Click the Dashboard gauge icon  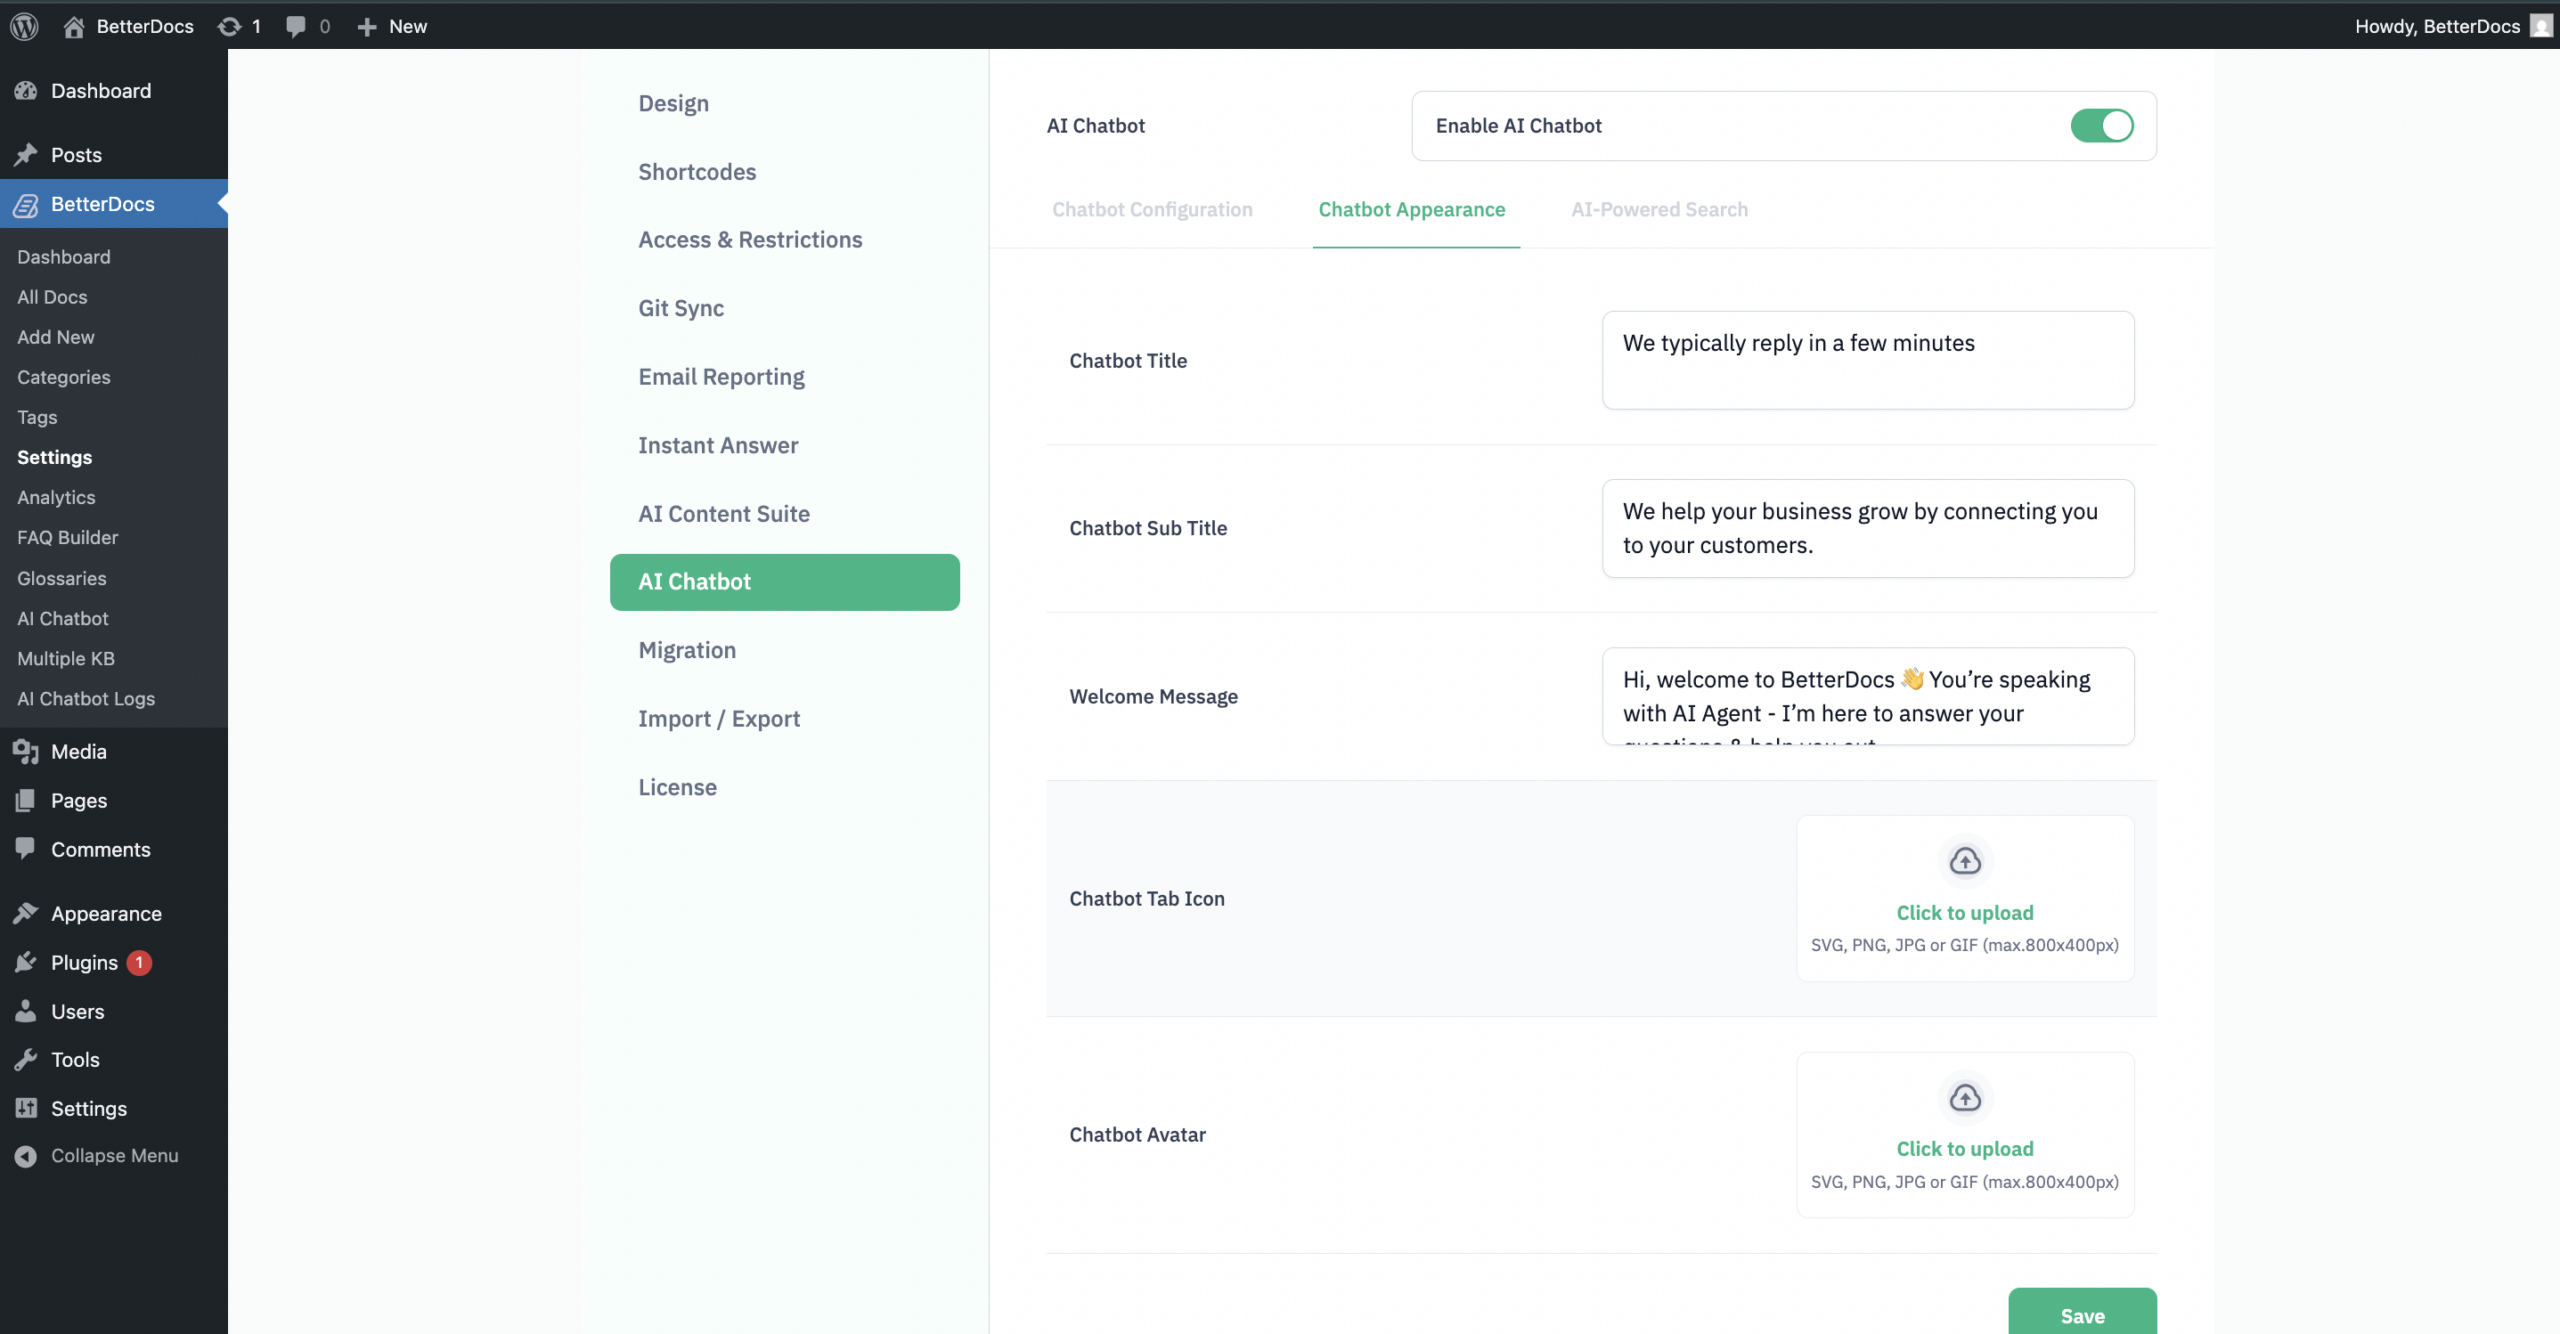pyautogui.click(x=26, y=91)
